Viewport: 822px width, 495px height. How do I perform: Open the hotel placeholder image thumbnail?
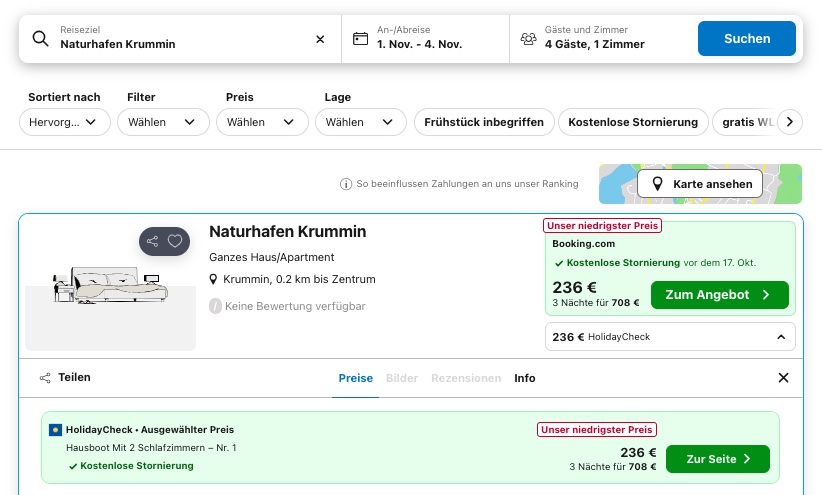click(x=111, y=286)
